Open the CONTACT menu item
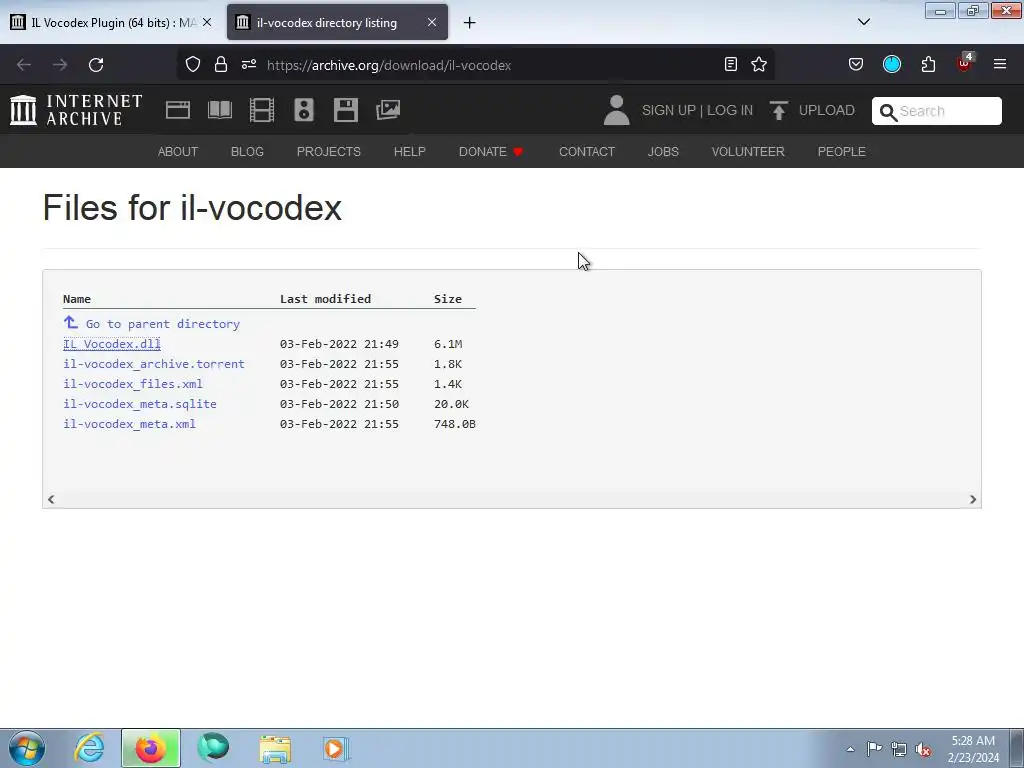This screenshot has width=1024, height=768. (x=586, y=152)
